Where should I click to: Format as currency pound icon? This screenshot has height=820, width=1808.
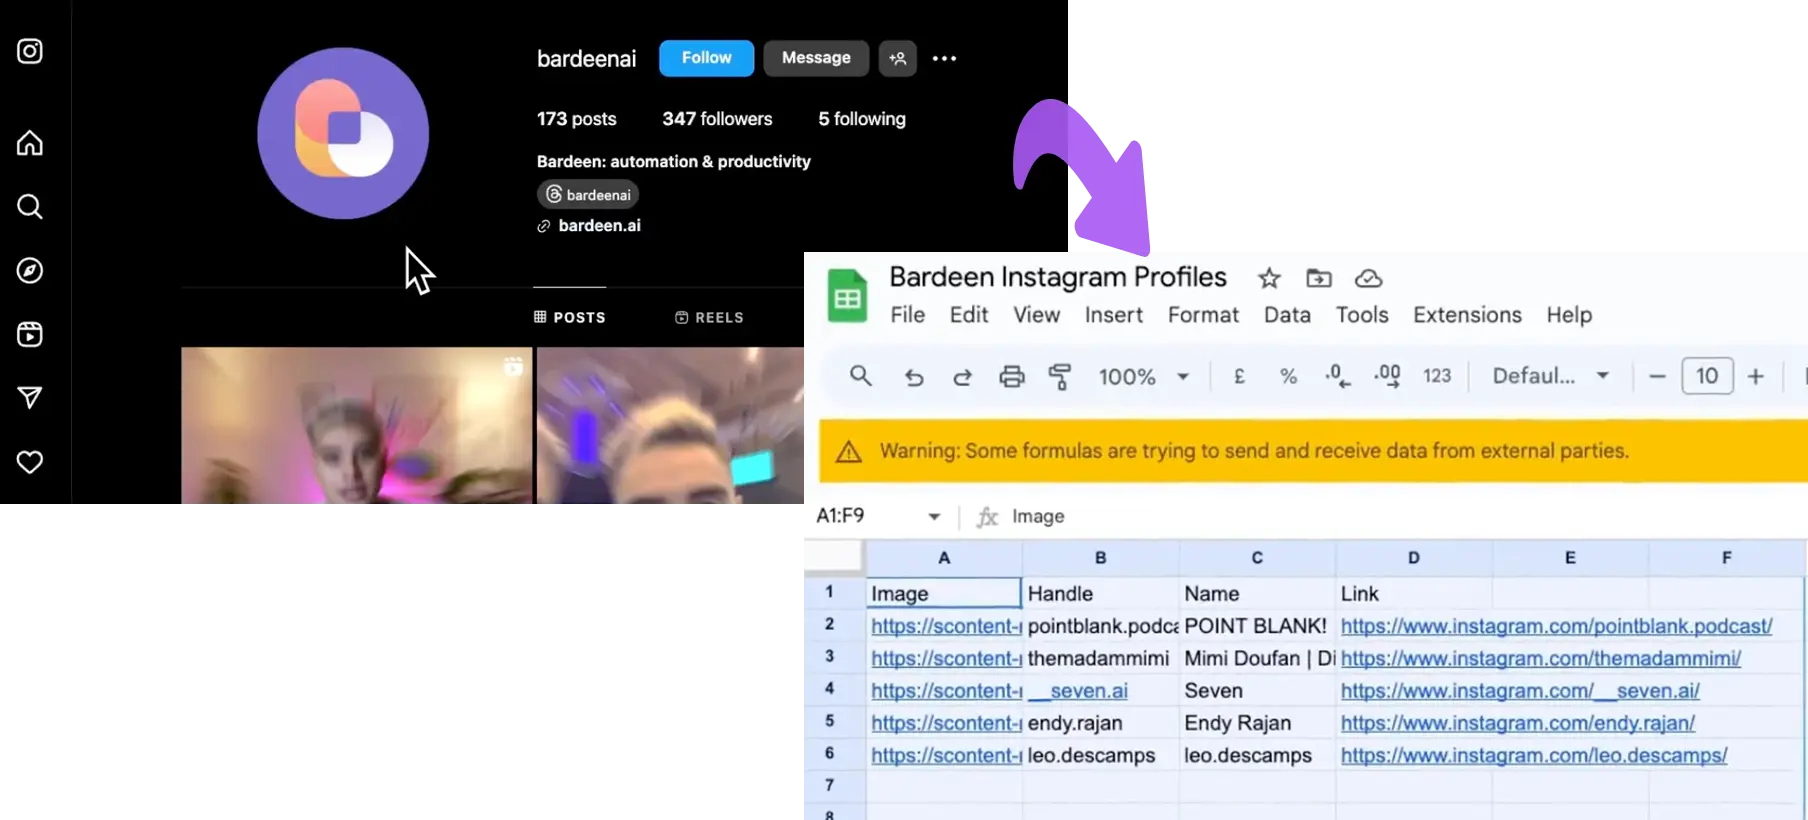click(1239, 377)
